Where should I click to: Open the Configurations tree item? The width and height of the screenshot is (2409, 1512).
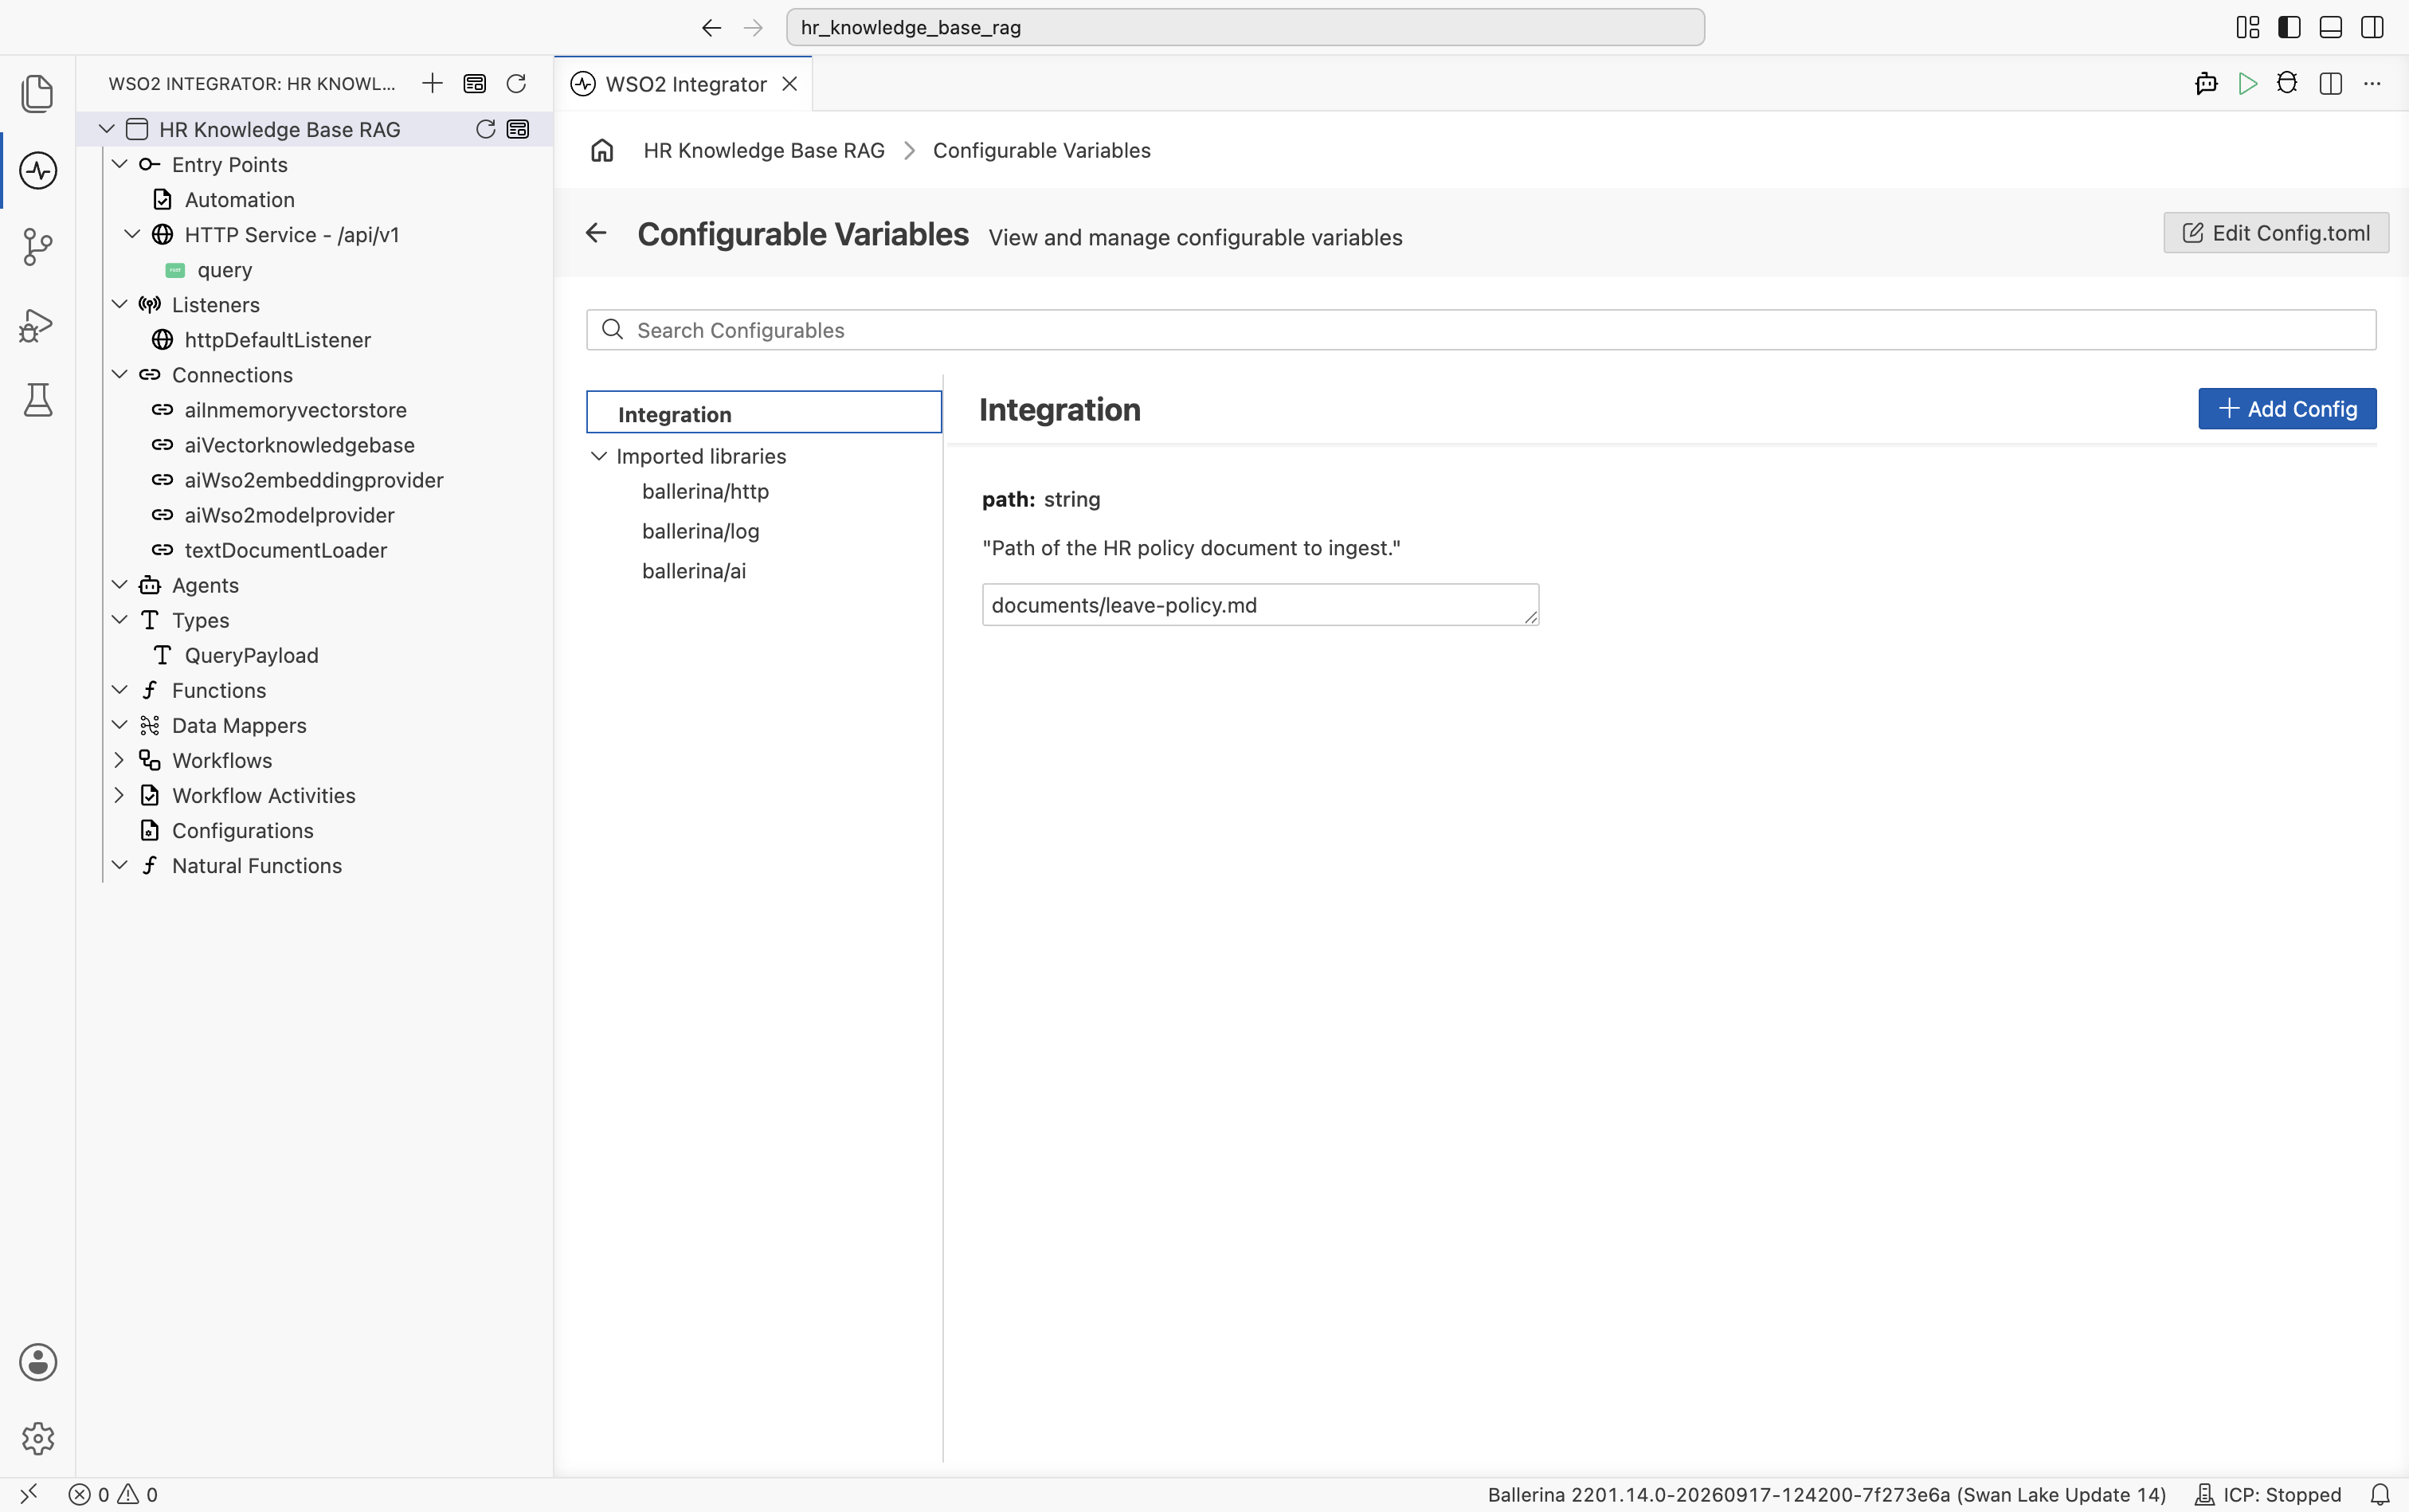(x=242, y=830)
